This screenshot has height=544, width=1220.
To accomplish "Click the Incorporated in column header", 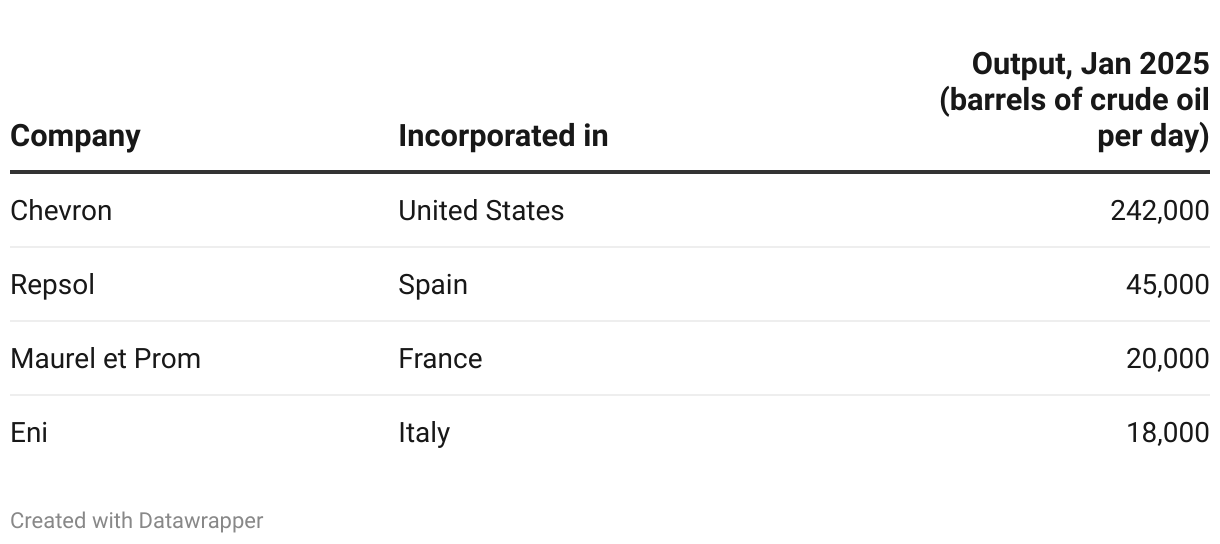I will [502, 136].
